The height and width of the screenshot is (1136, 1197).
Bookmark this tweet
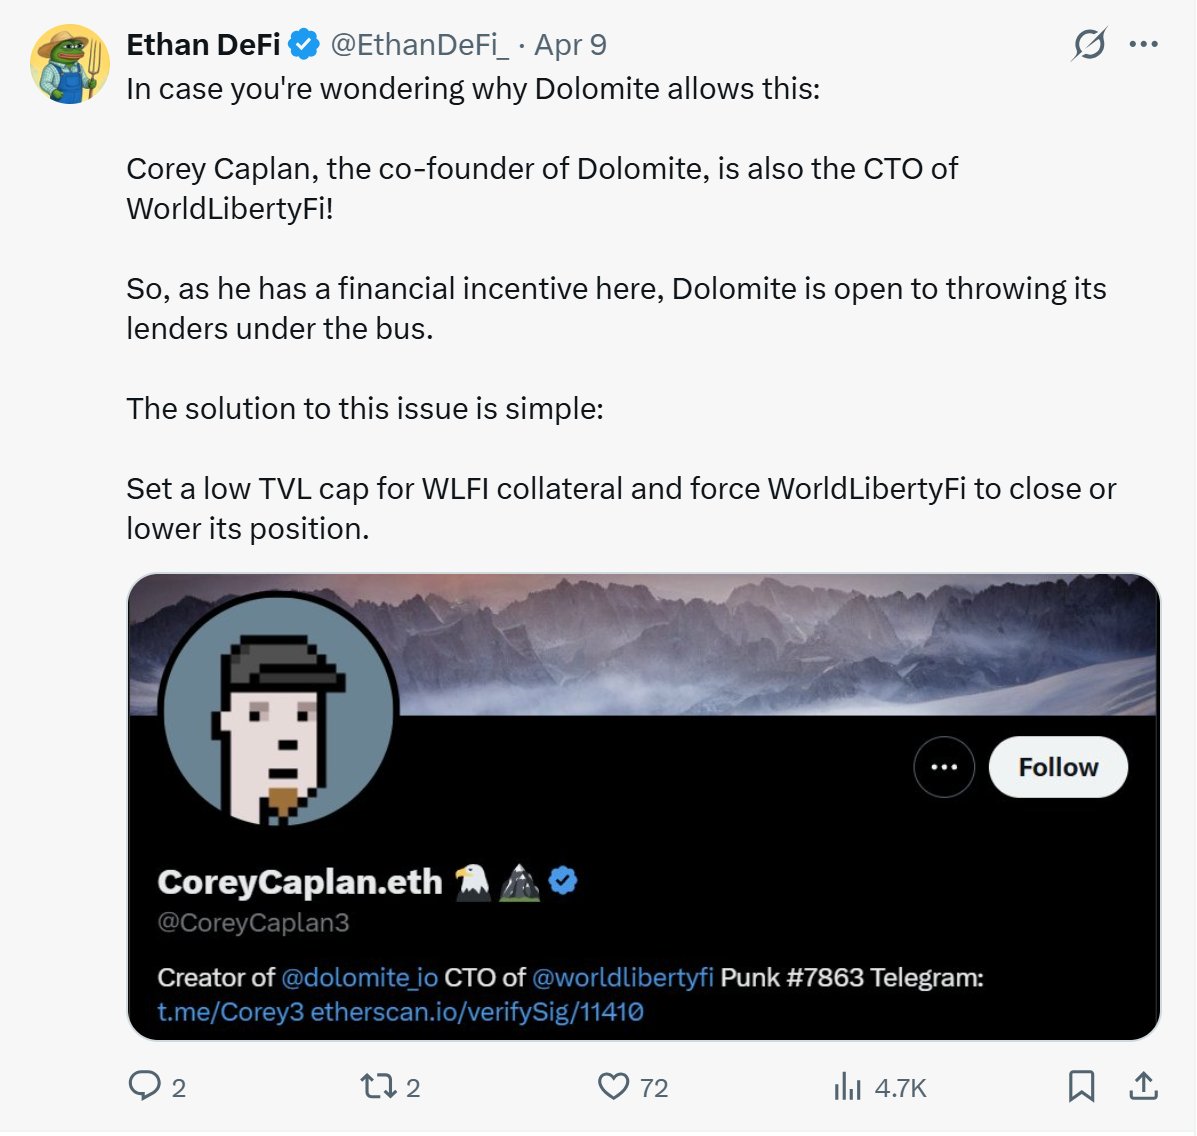(1081, 1086)
